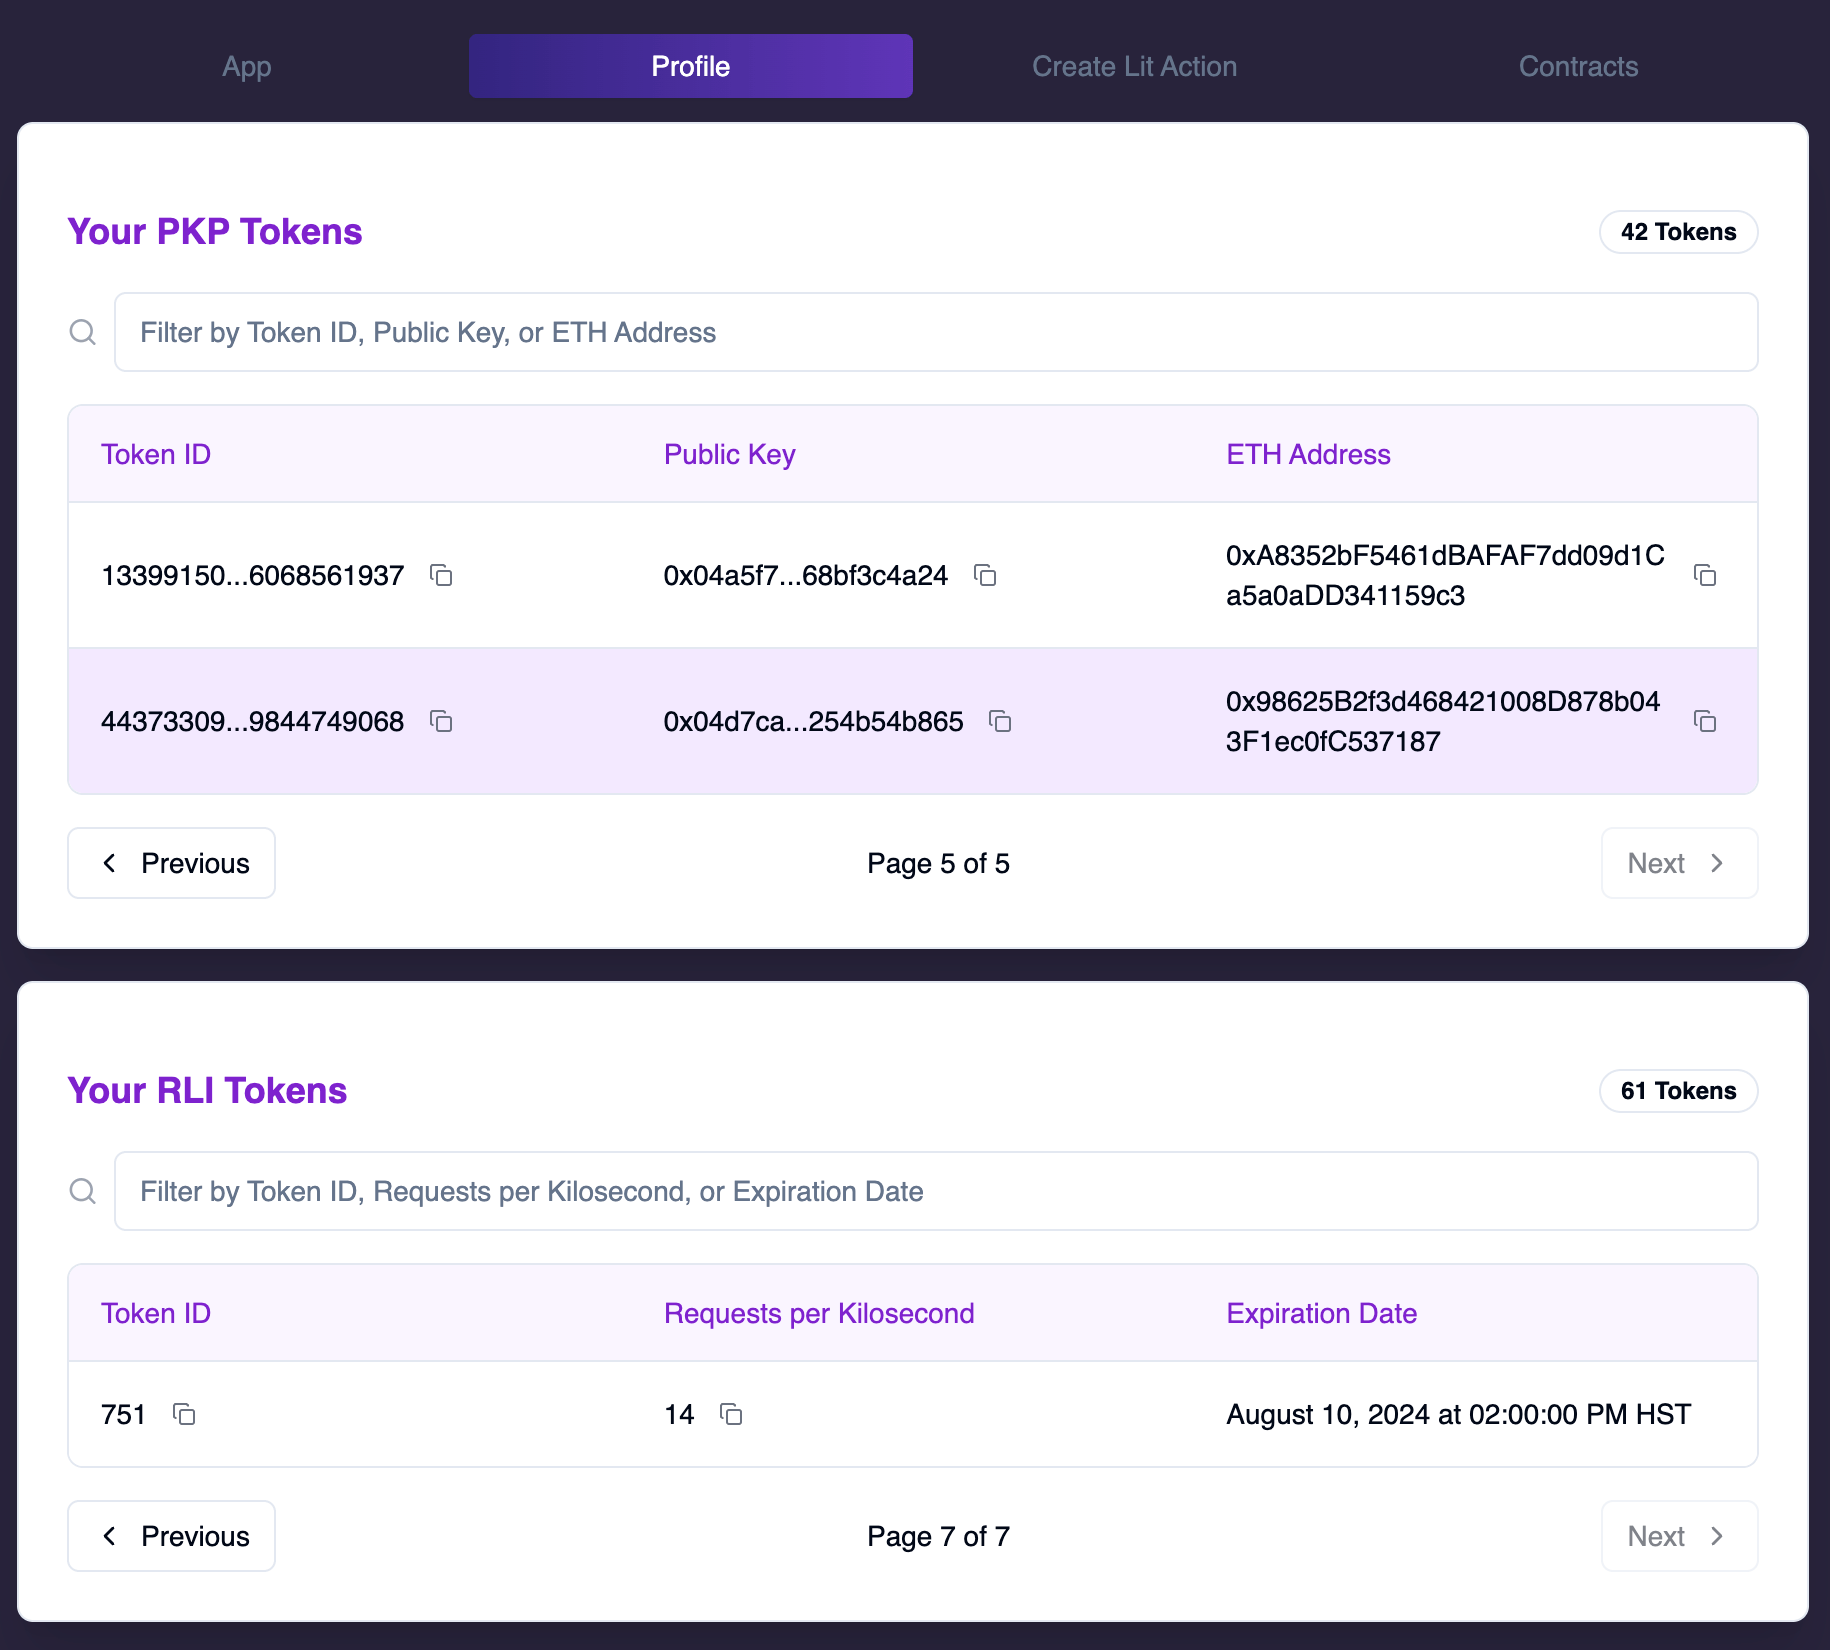Copy public key 0x04d7ca...254b54b865

[x=1000, y=721]
